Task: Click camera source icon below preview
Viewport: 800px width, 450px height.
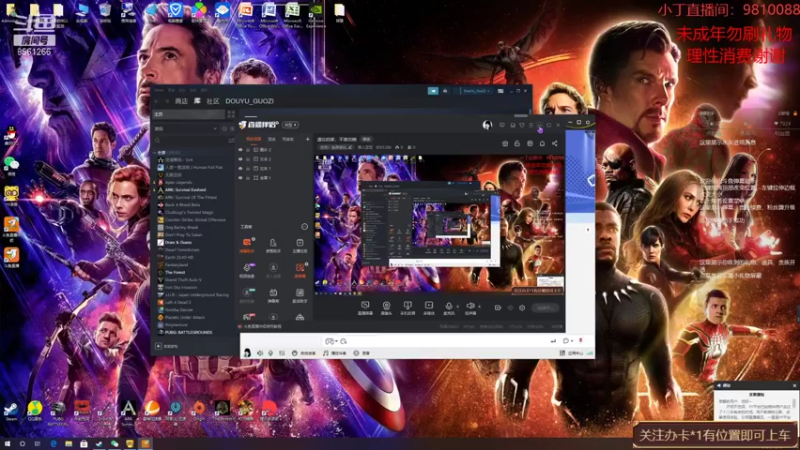Action: point(386,307)
